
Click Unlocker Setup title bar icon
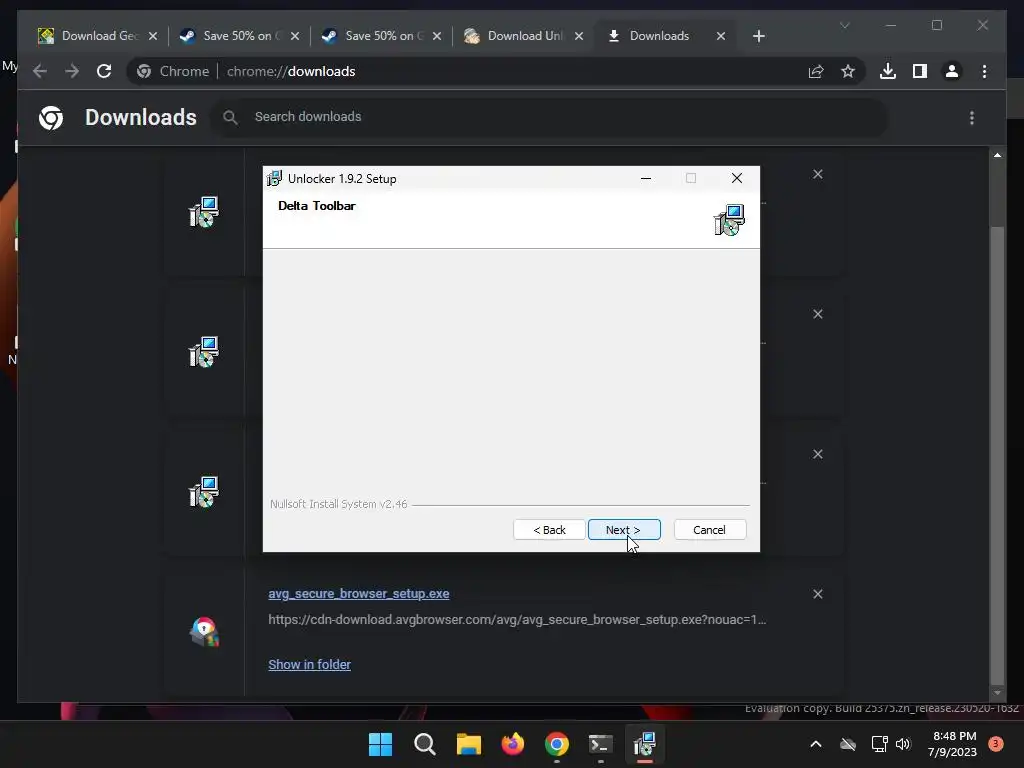pyautogui.click(x=274, y=178)
